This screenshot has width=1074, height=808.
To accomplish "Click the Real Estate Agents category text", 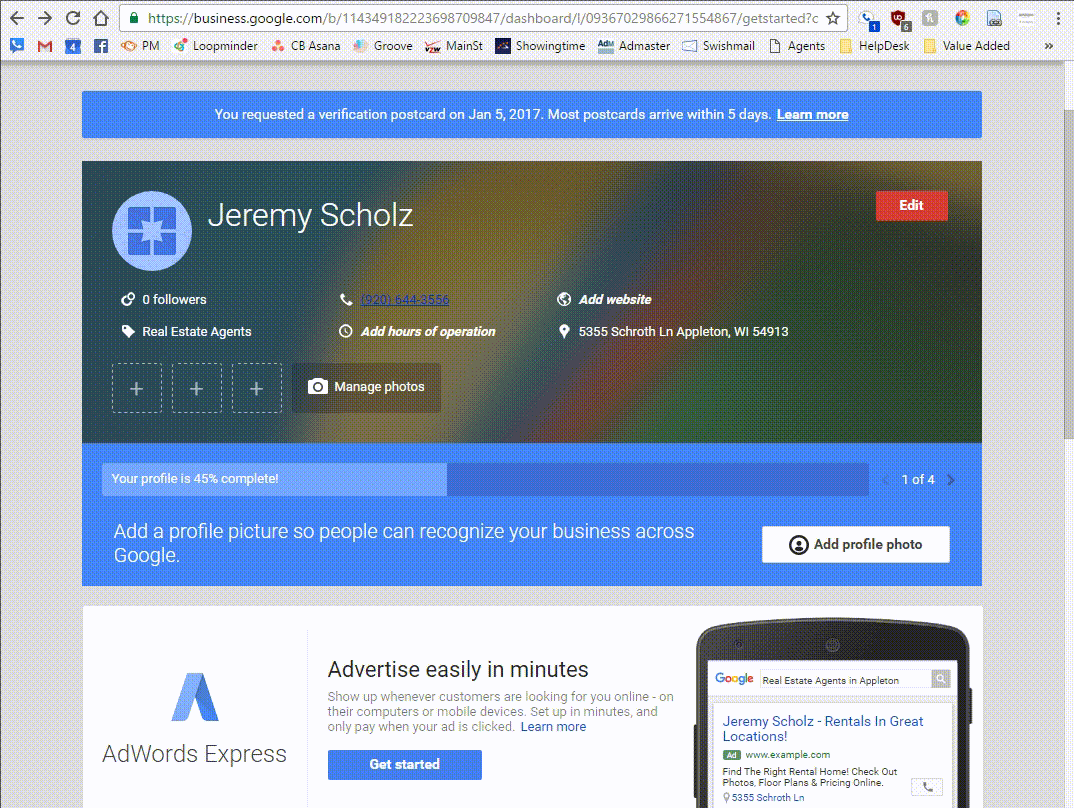I will (197, 331).
